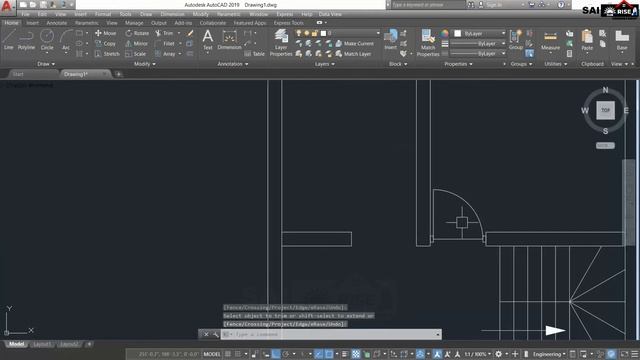The height and width of the screenshot is (360, 640).
Task: Activate the Mirror tool
Action: 137,43
